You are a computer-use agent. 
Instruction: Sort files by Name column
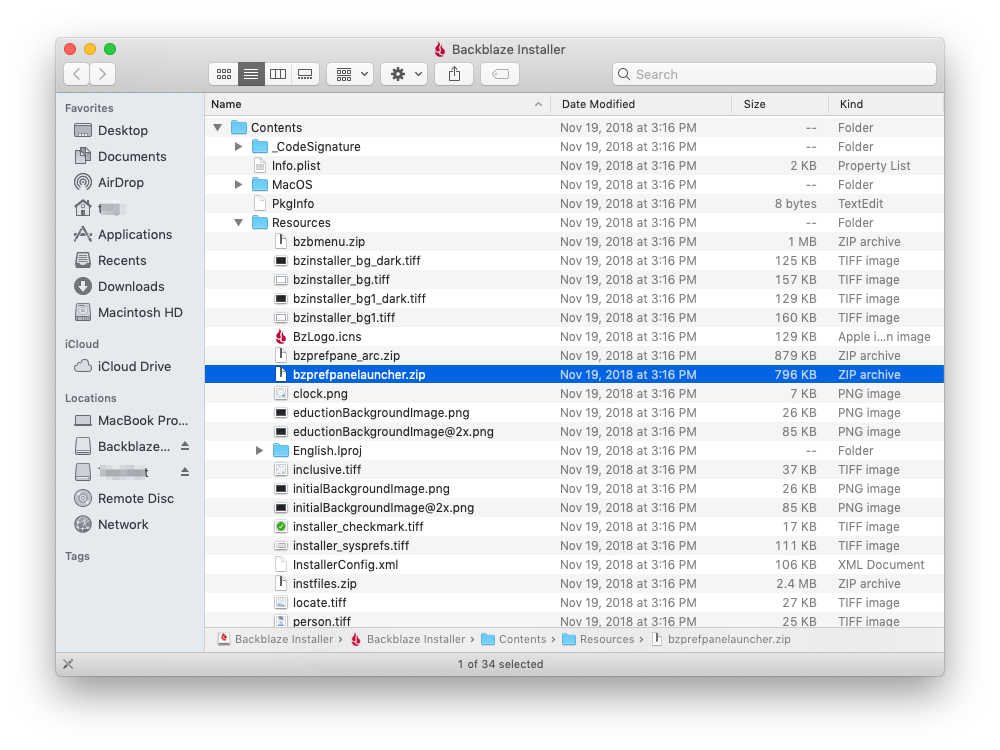[x=378, y=104]
